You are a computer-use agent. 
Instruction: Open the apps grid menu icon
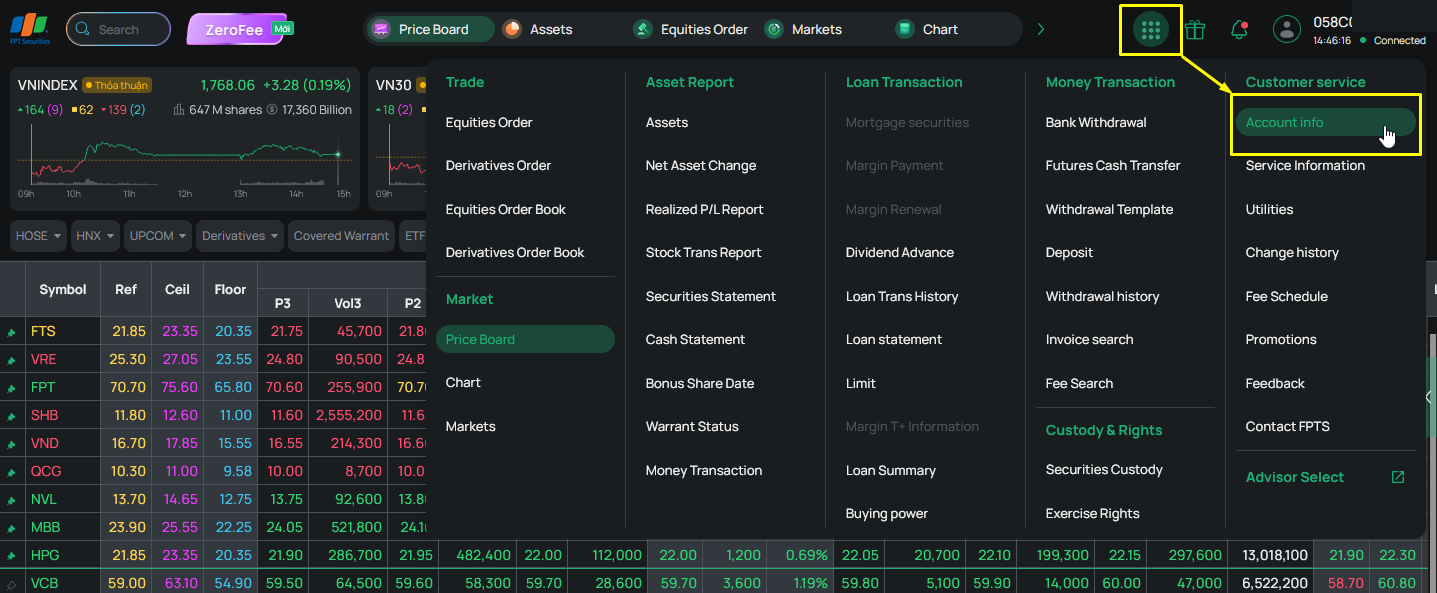coord(1150,30)
